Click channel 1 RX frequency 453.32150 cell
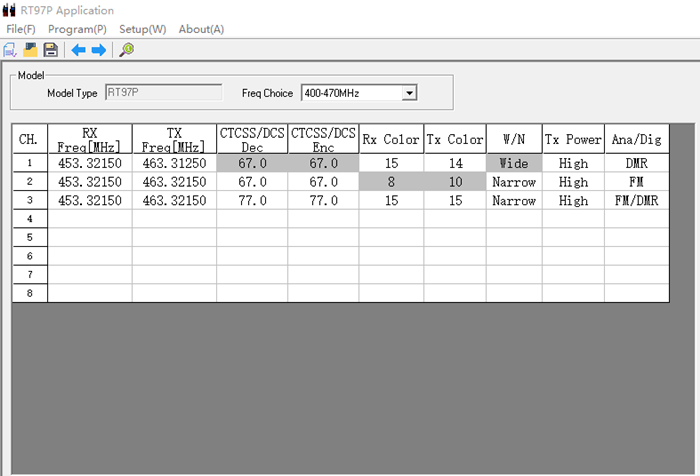 coord(90,163)
